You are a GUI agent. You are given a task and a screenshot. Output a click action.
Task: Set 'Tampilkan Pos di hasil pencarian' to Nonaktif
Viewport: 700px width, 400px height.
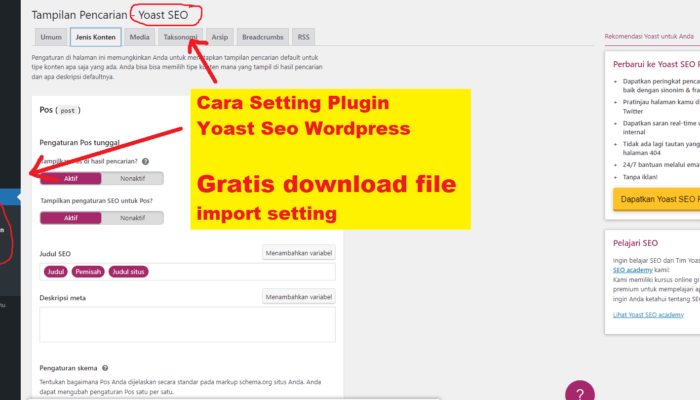pyautogui.click(x=132, y=178)
